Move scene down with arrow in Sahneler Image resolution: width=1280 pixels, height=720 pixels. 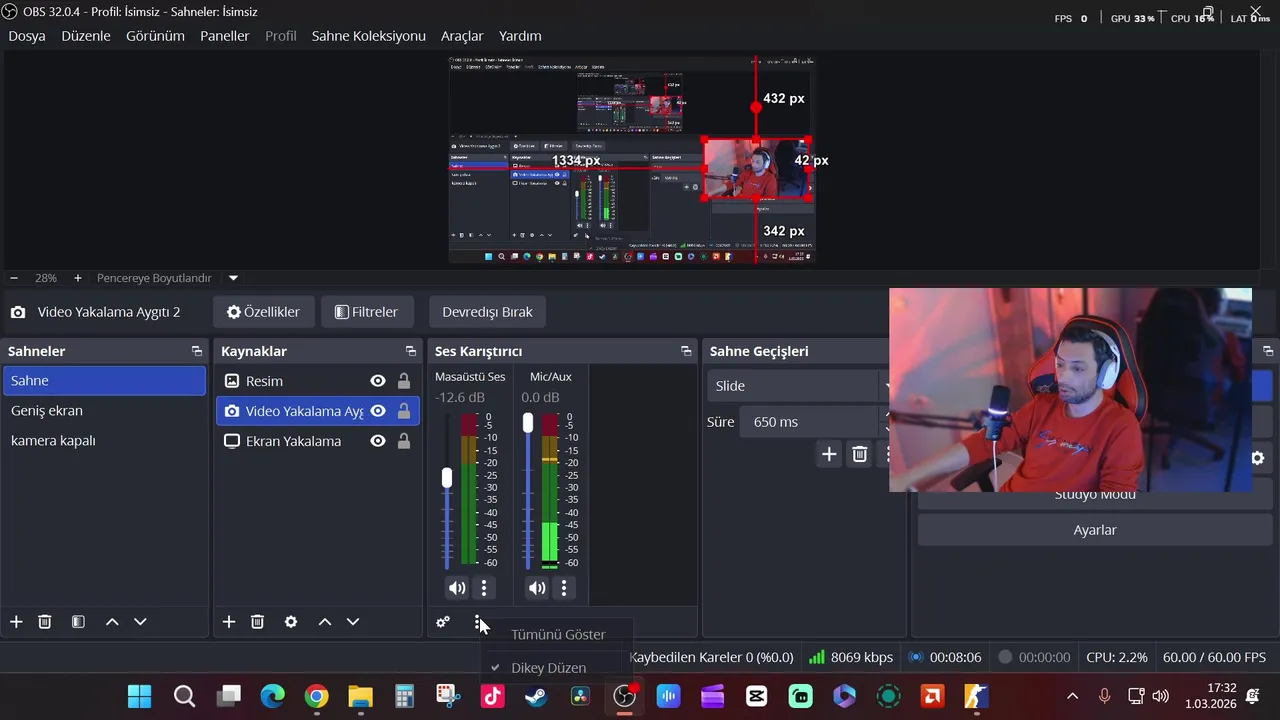tap(140, 622)
